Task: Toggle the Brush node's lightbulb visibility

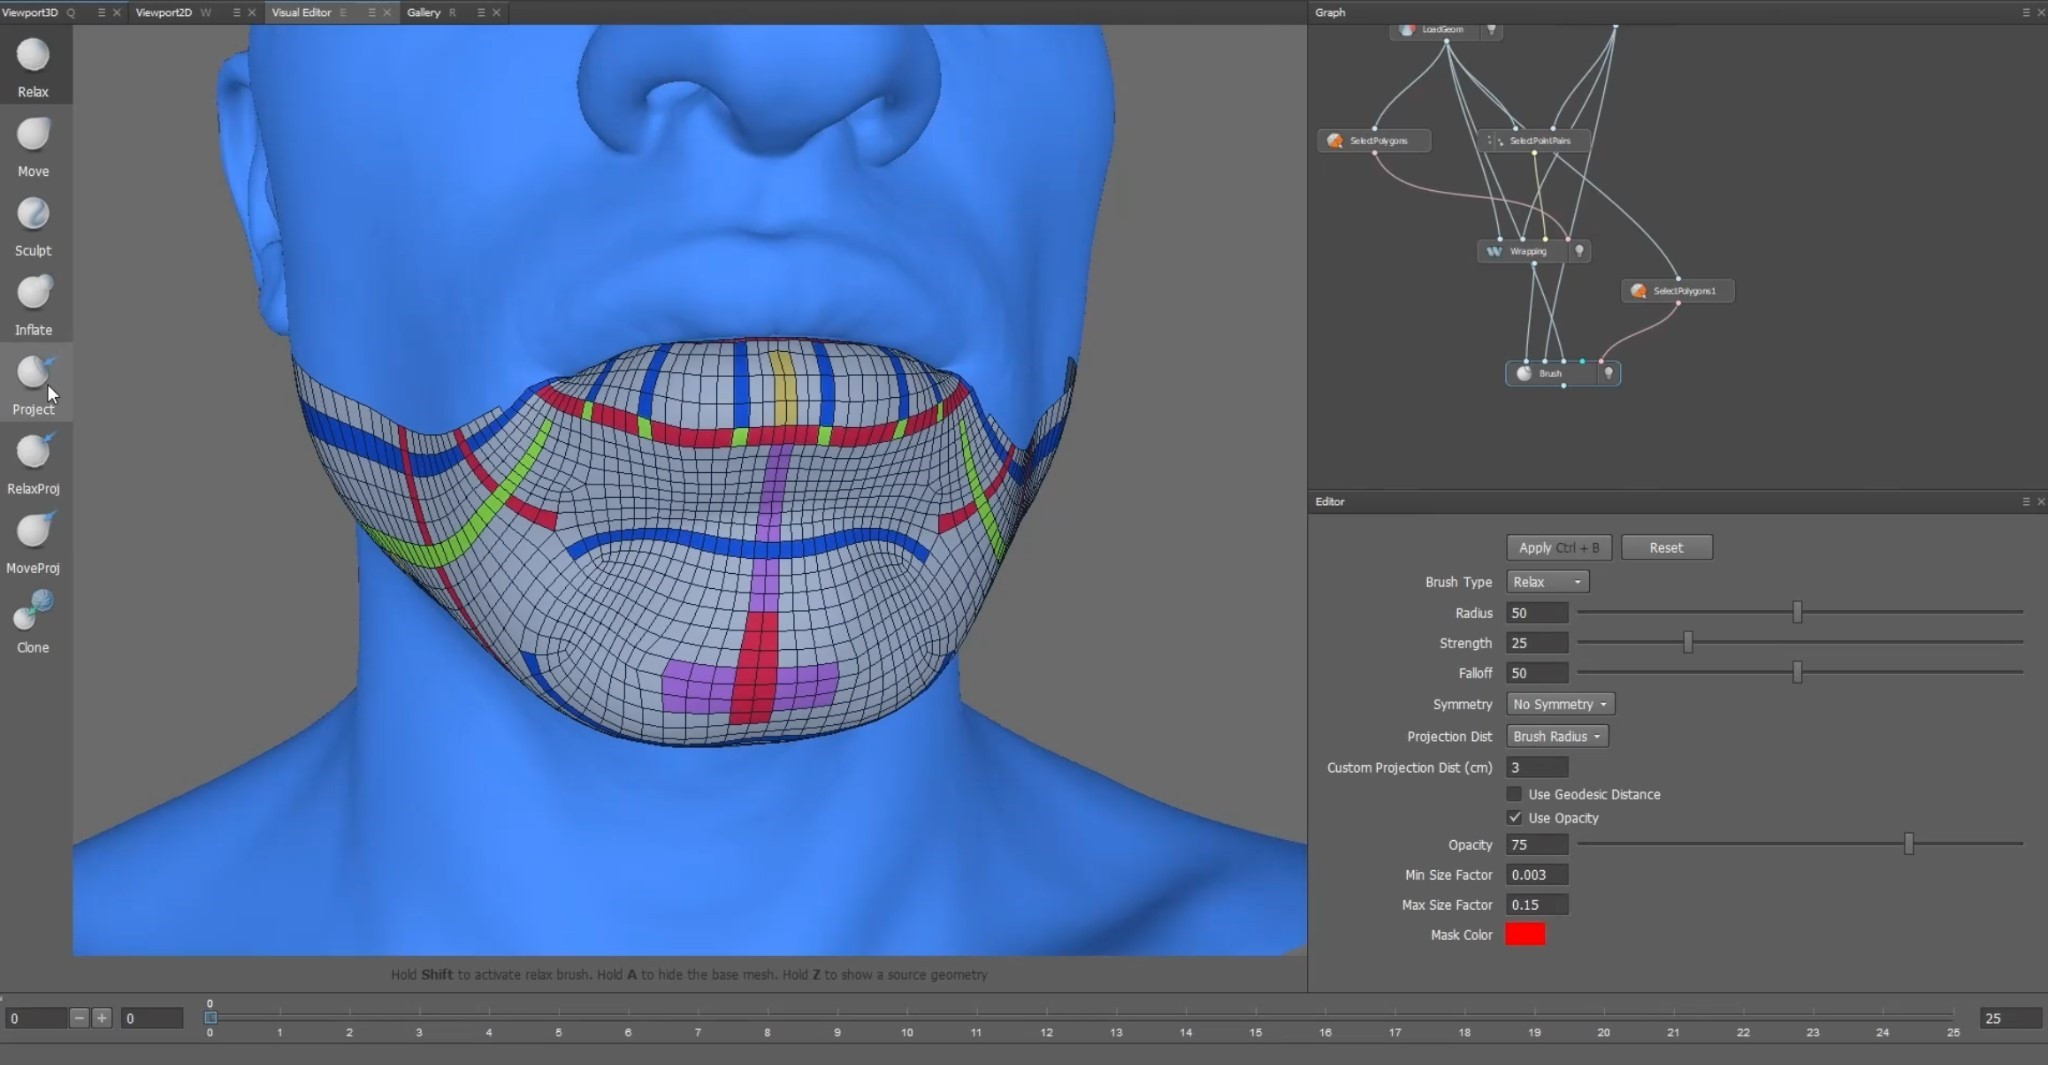Action: (x=1608, y=373)
